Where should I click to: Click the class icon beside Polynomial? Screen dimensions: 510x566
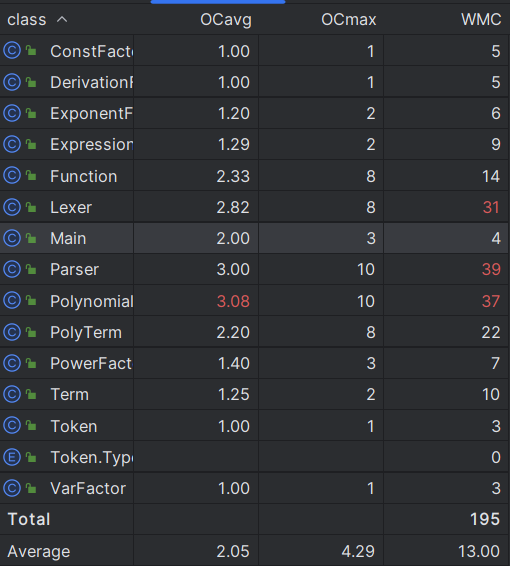[x=12, y=301]
